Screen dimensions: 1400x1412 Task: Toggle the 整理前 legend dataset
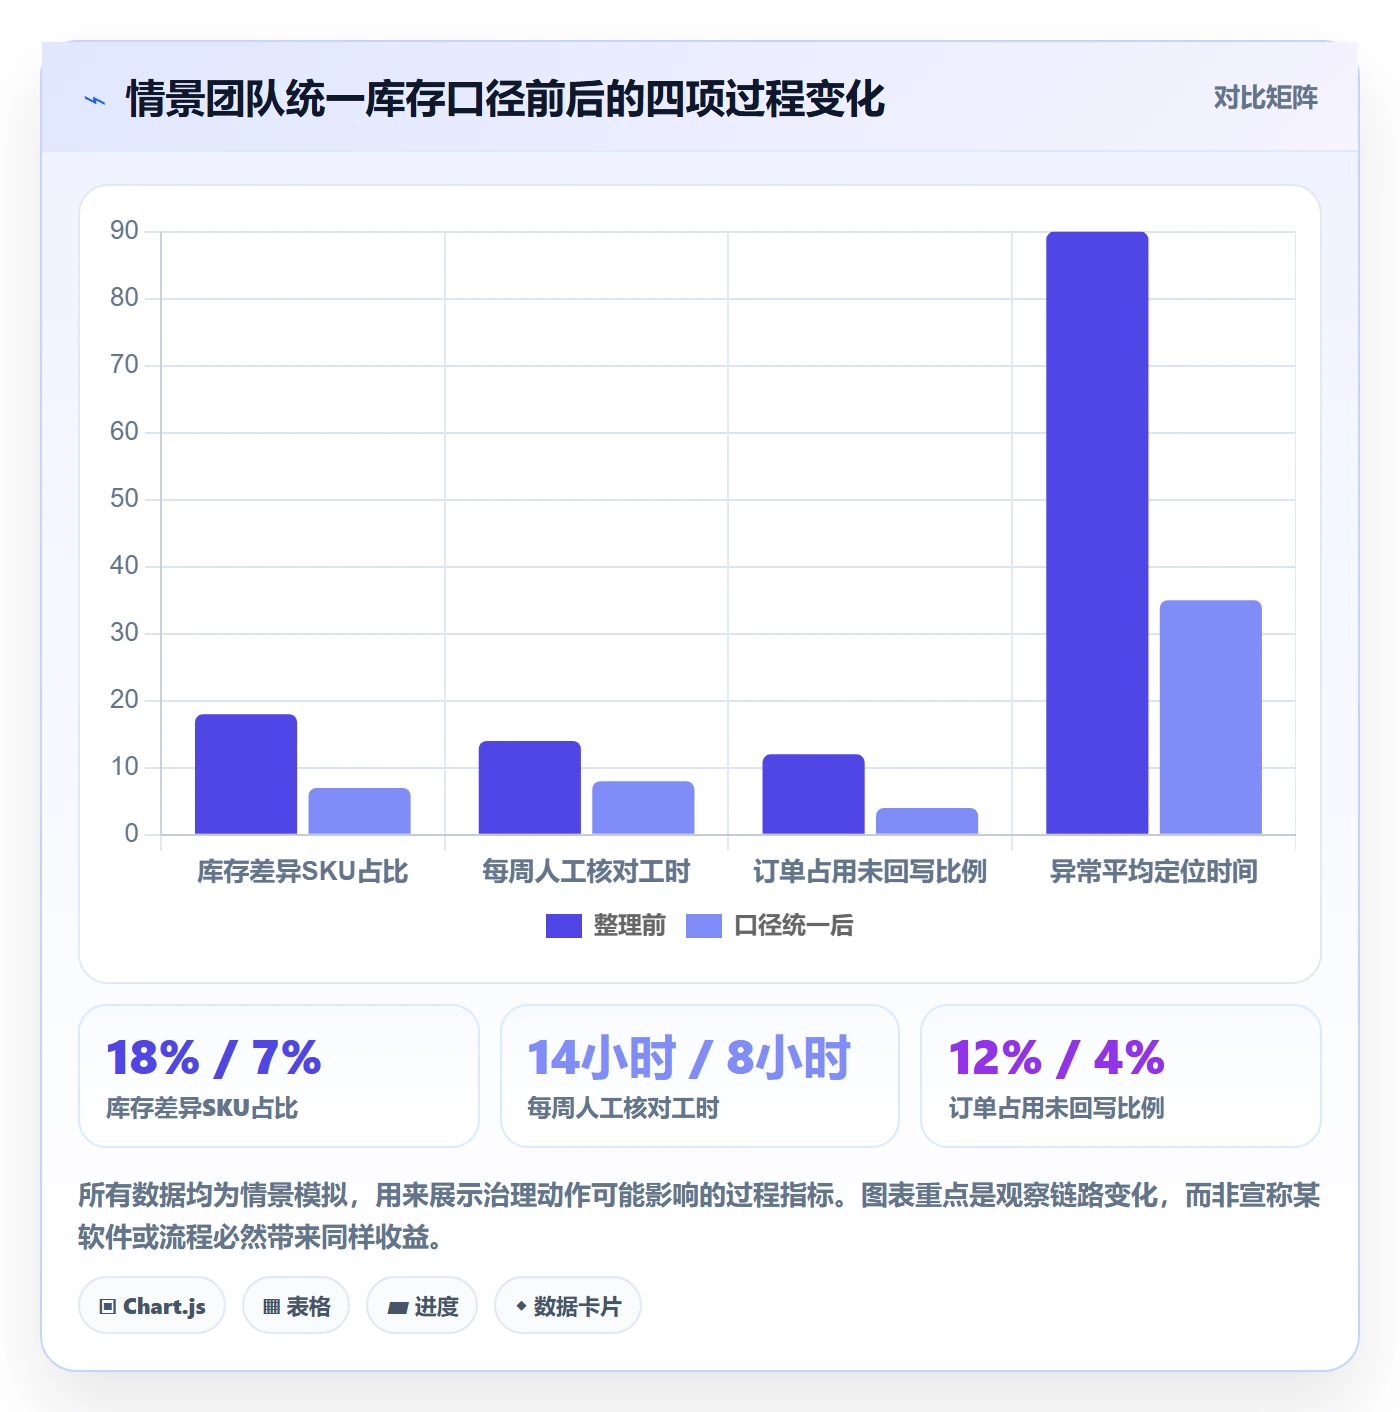click(x=605, y=925)
